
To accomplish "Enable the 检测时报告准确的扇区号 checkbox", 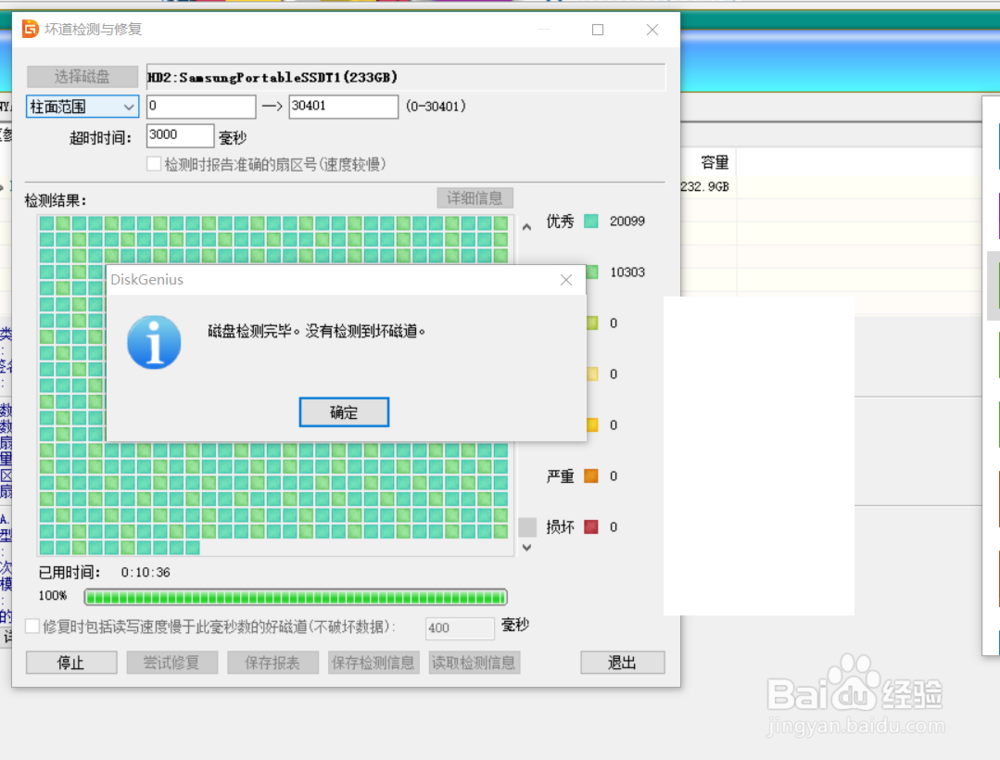I will 154,163.
